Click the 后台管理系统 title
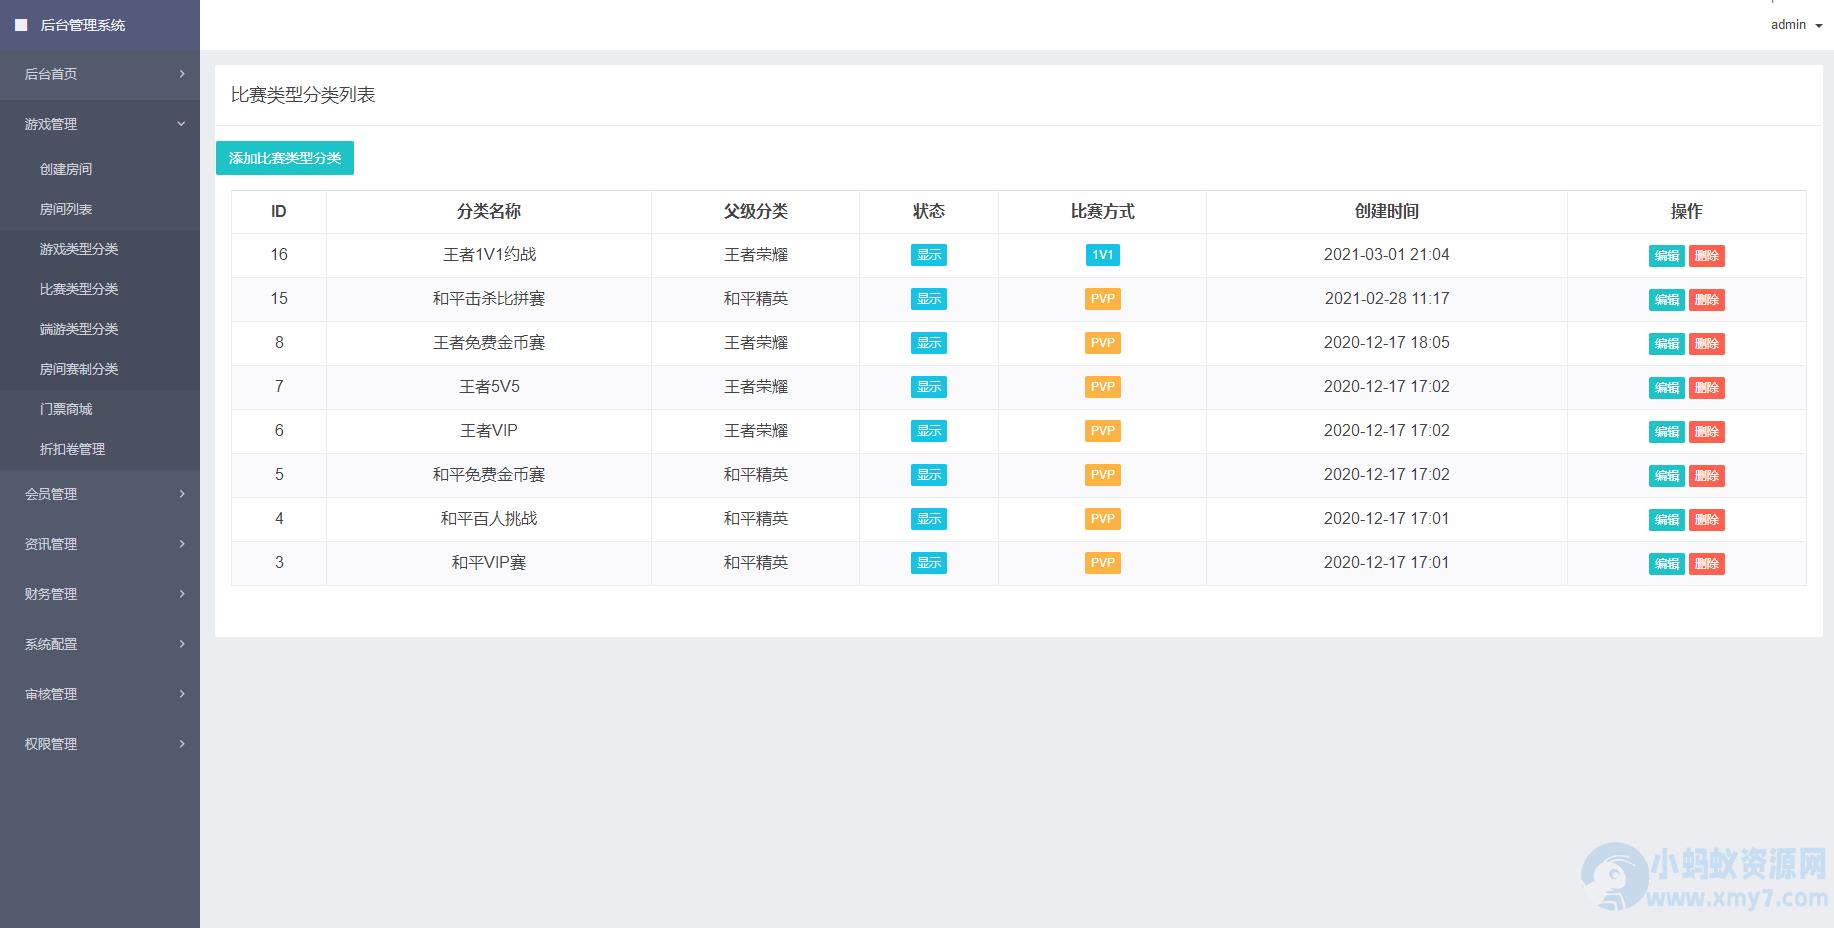 point(83,25)
